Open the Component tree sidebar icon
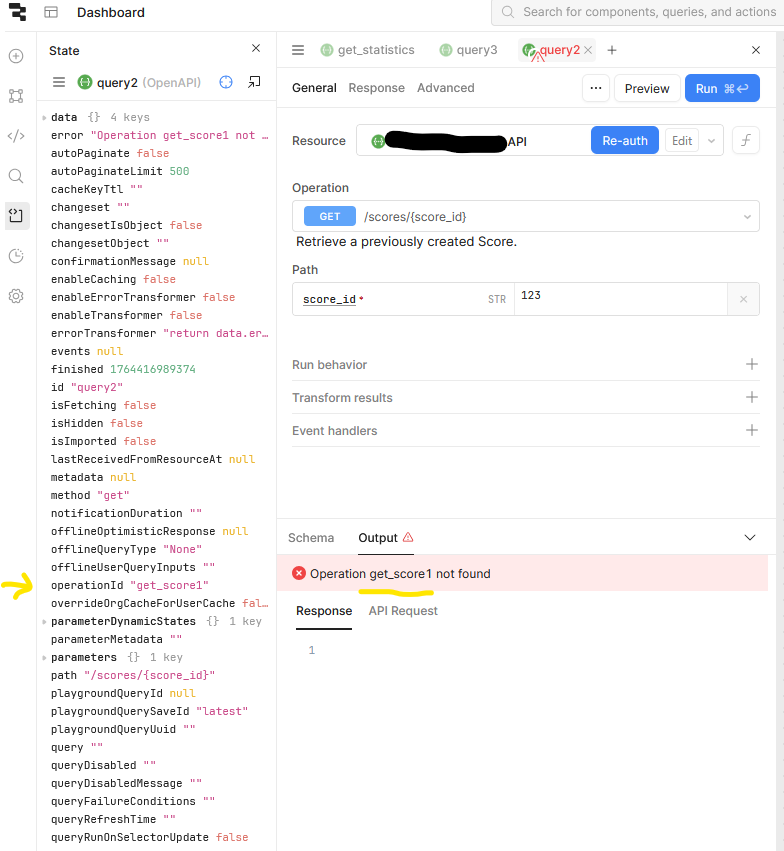The height and width of the screenshot is (851, 784). pyautogui.click(x=16, y=96)
